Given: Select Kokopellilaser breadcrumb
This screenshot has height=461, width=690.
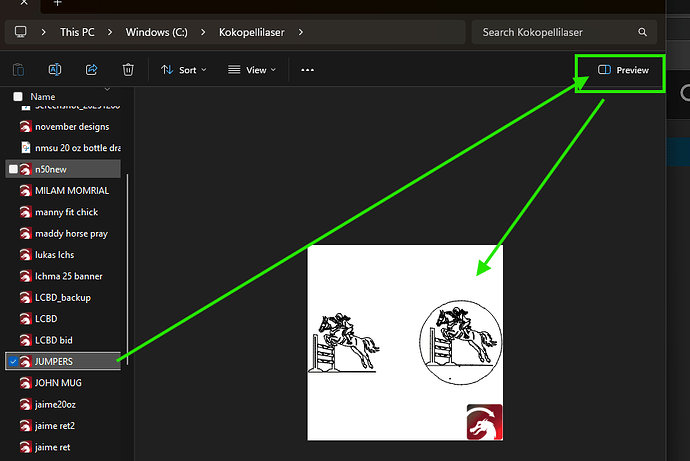Looking at the screenshot, I should tap(252, 32).
